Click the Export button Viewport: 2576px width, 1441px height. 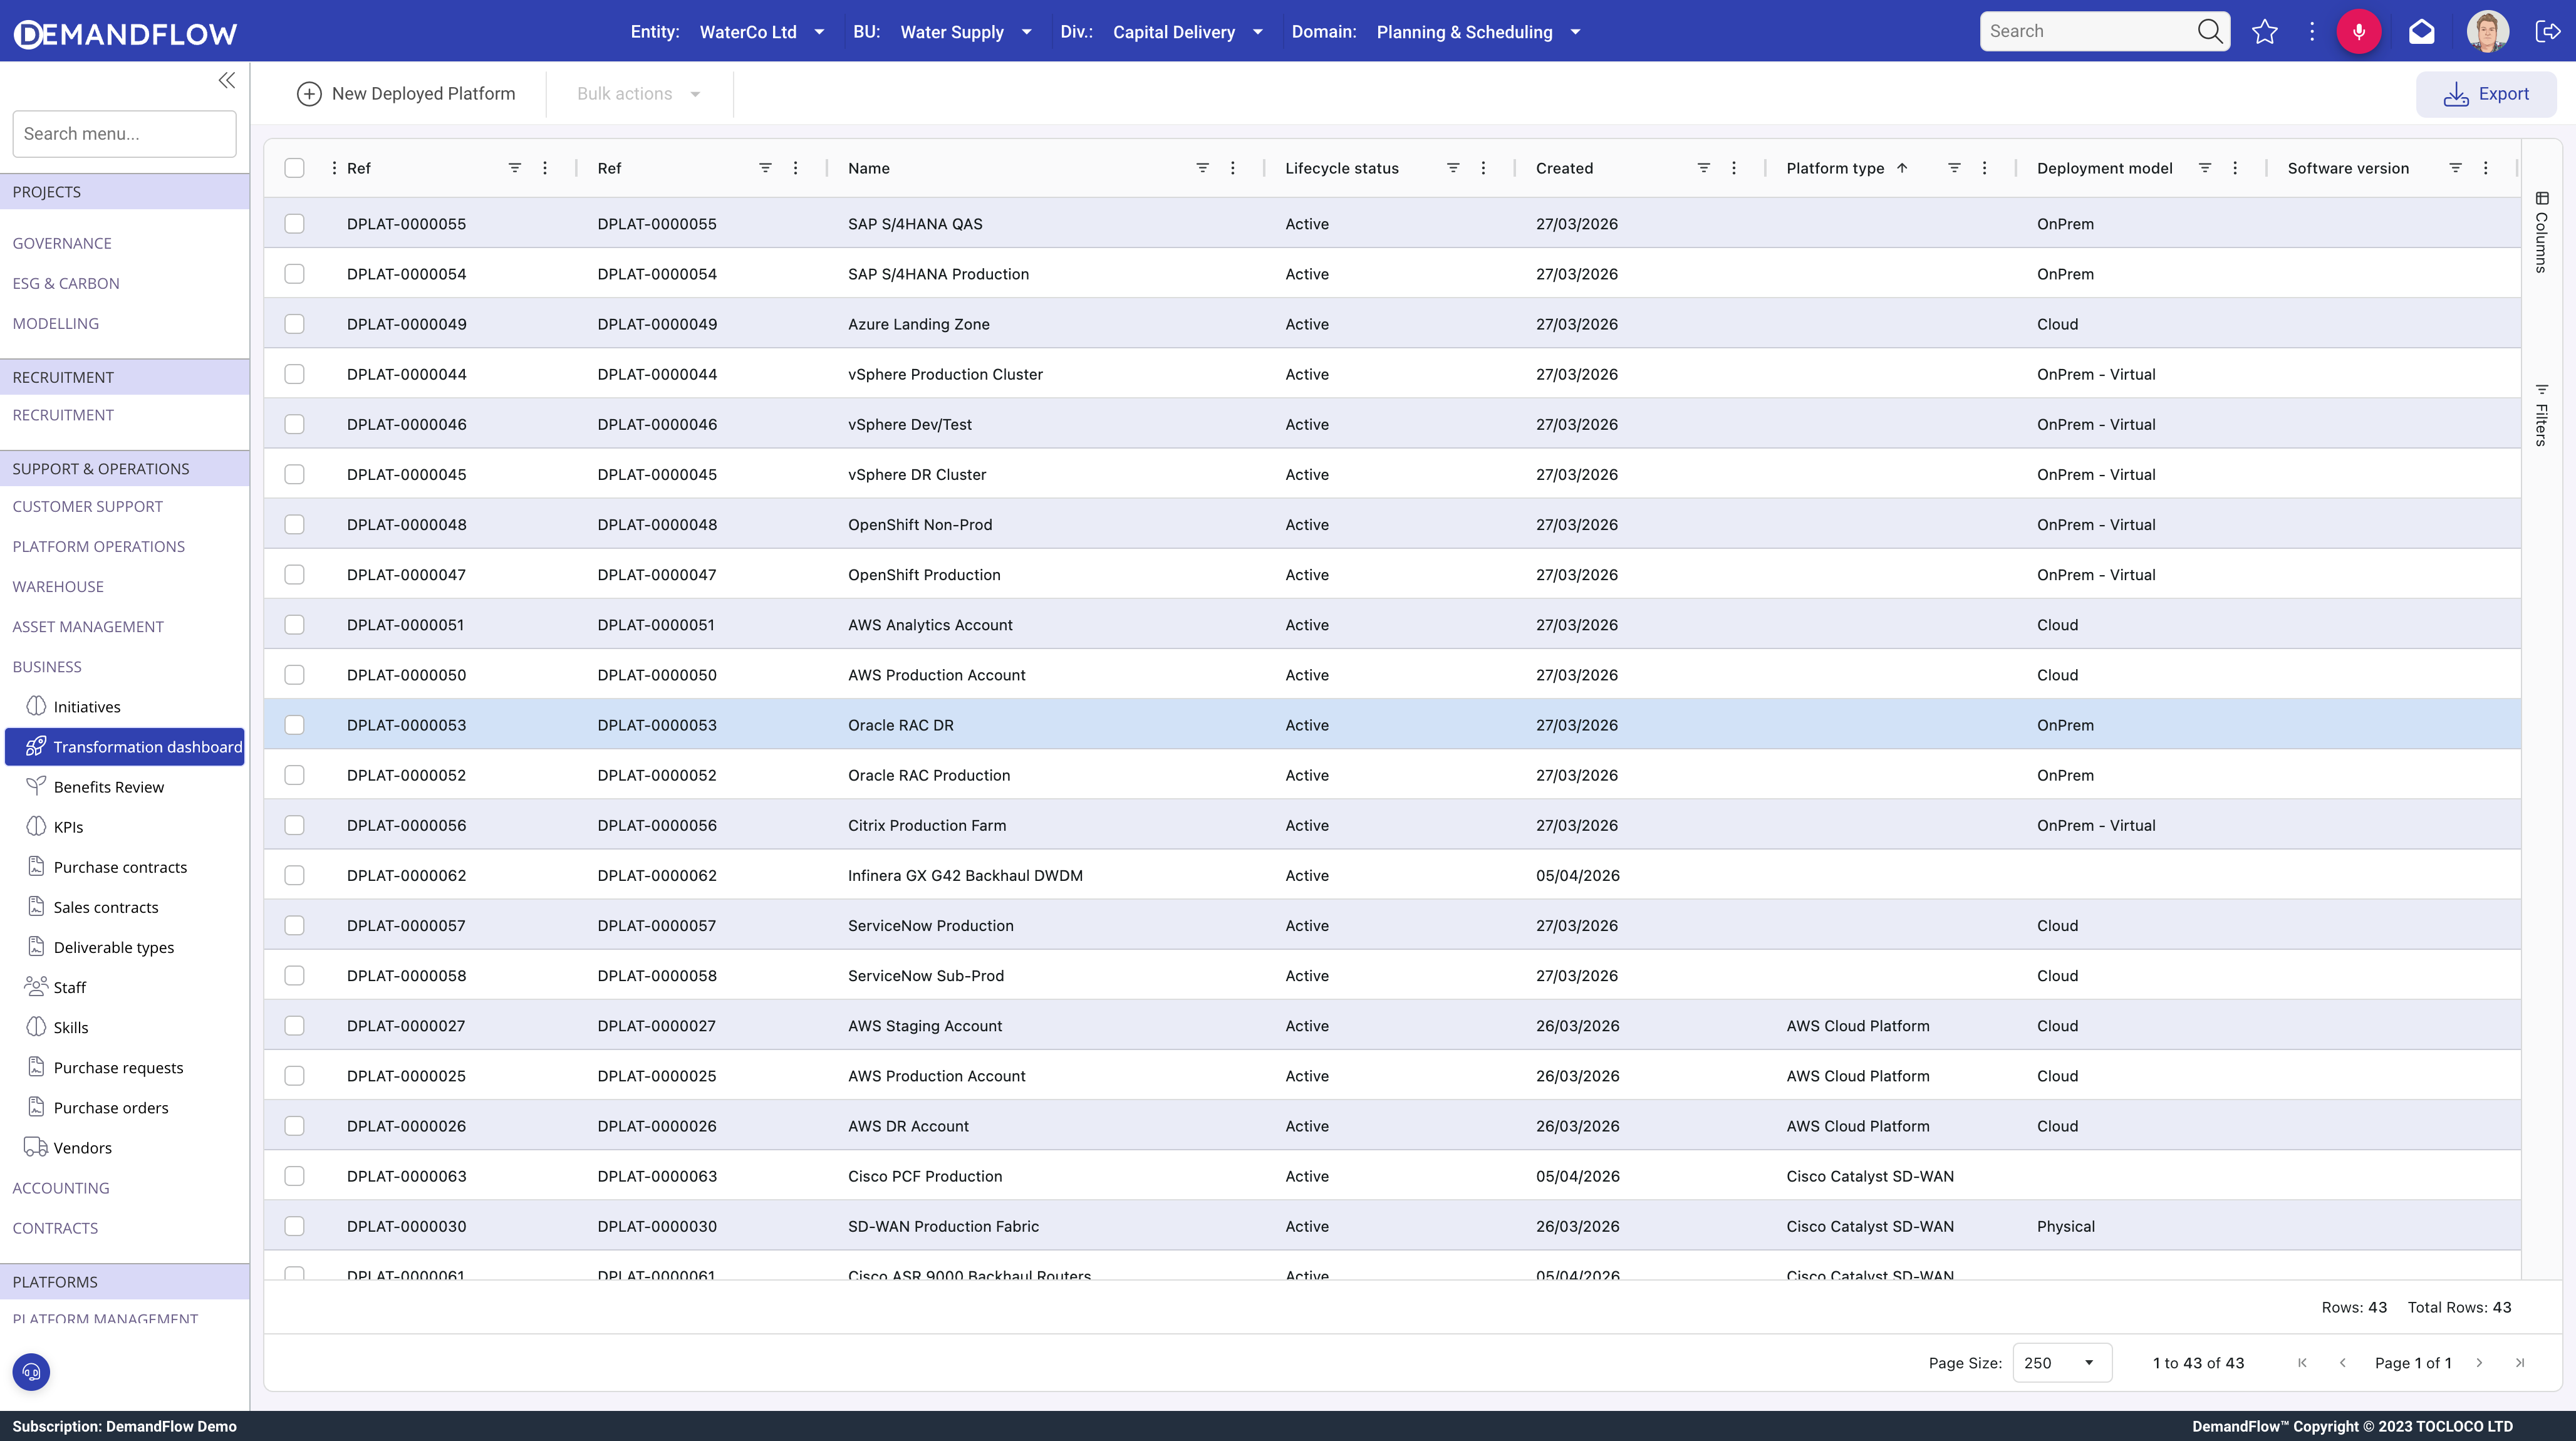2486,94
